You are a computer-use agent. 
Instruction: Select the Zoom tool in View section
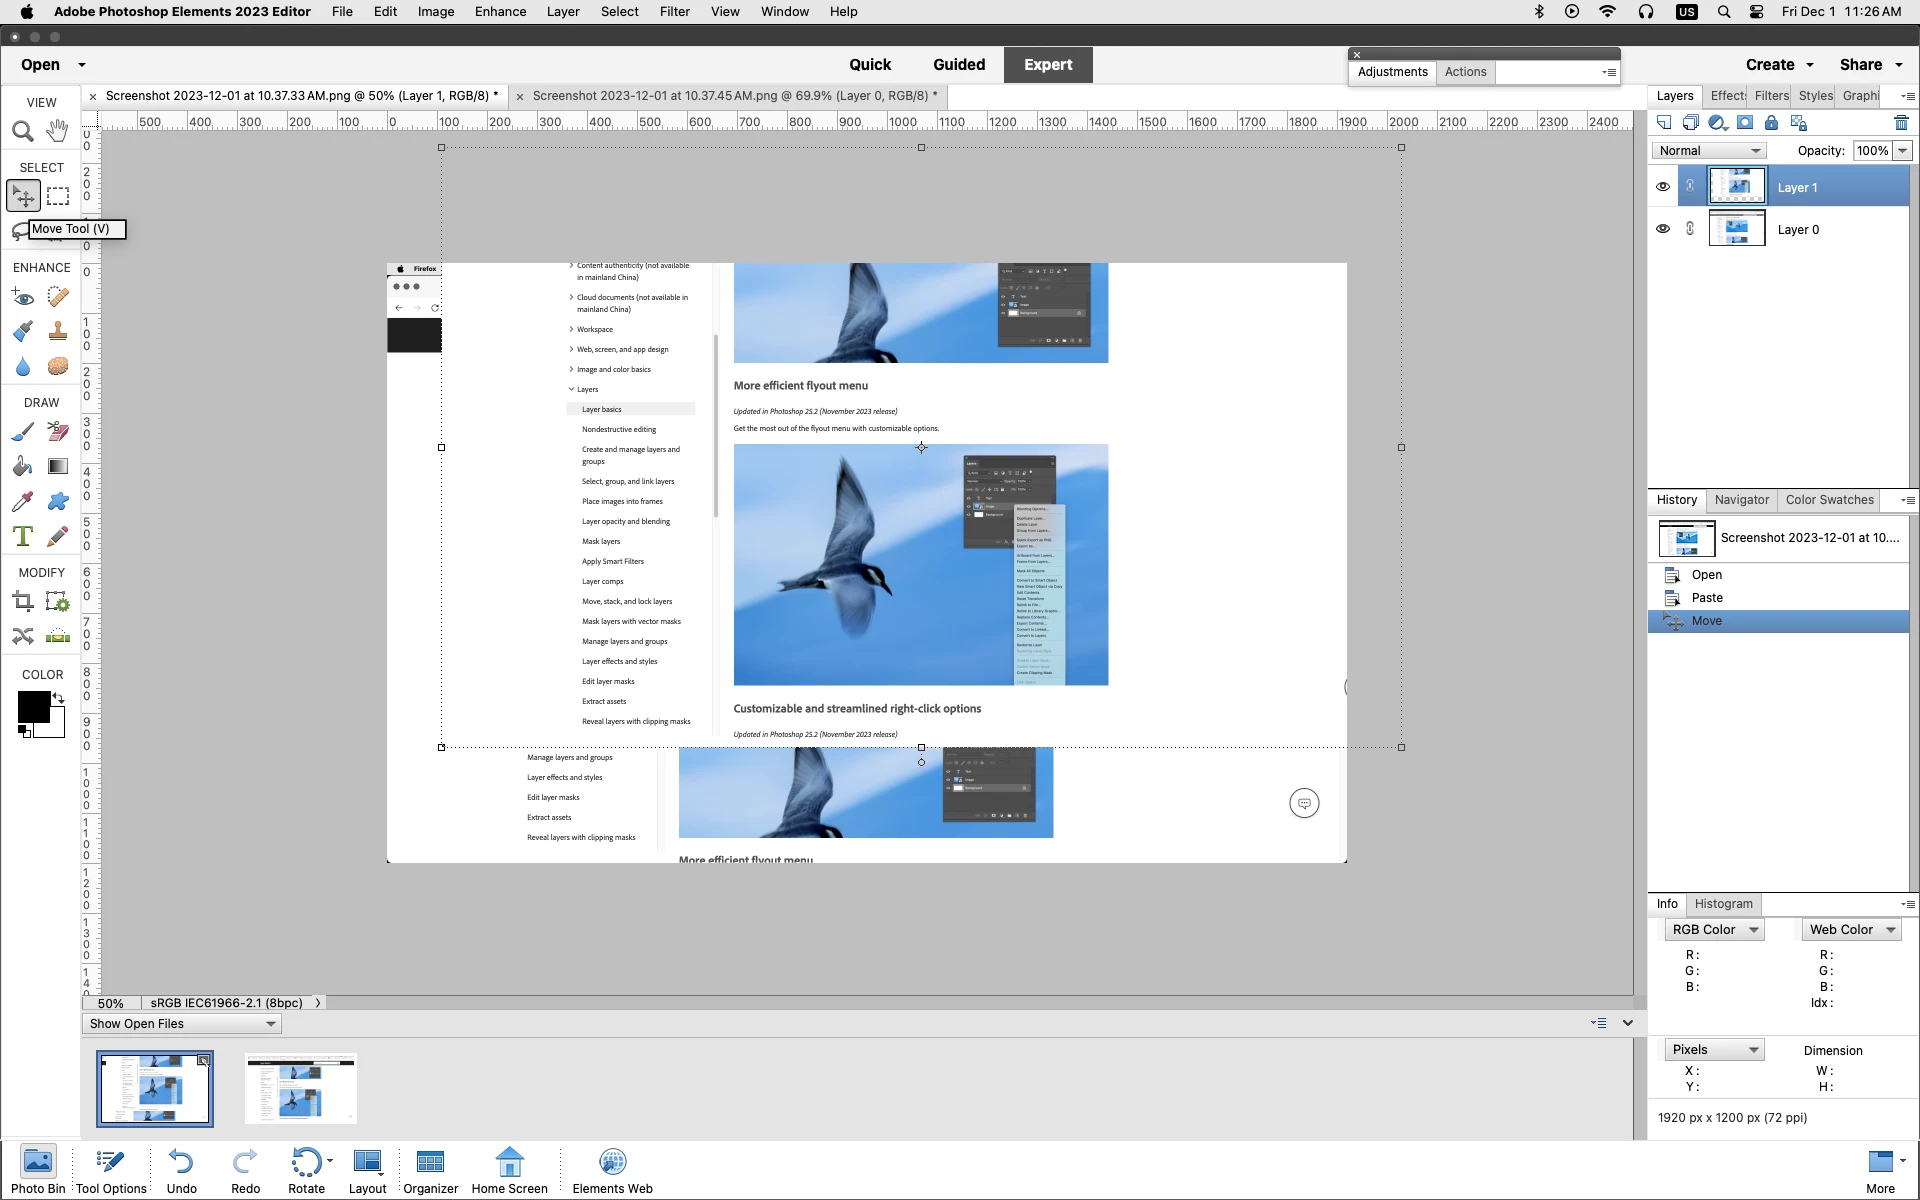coord(22,131)
